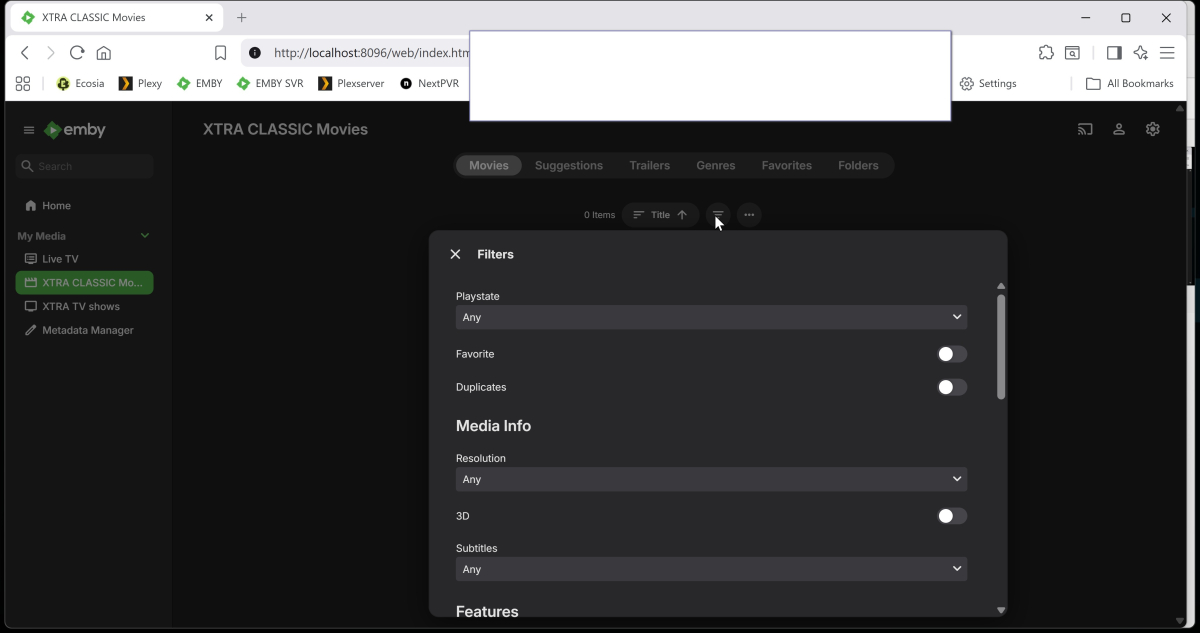Click the Filters panel scrollbar thumb
This screenshot has width=1200, height=633.
coord(1001,347)
